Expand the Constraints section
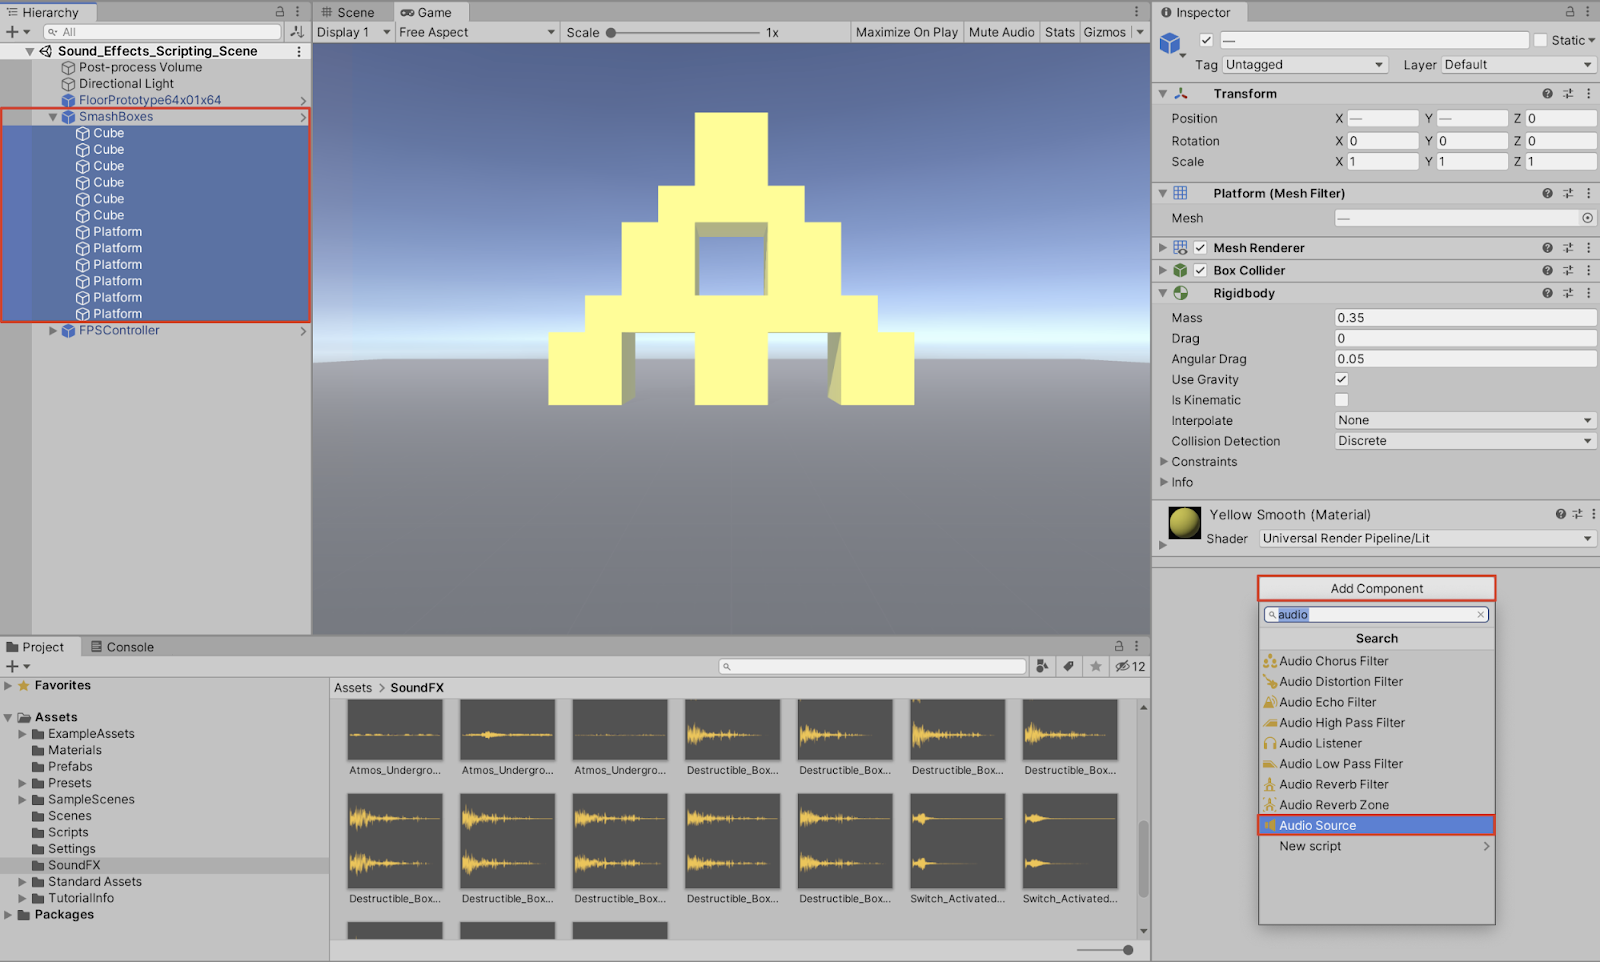The width and height of the screenshot is (1600, 962). (x=1164, y=462)
